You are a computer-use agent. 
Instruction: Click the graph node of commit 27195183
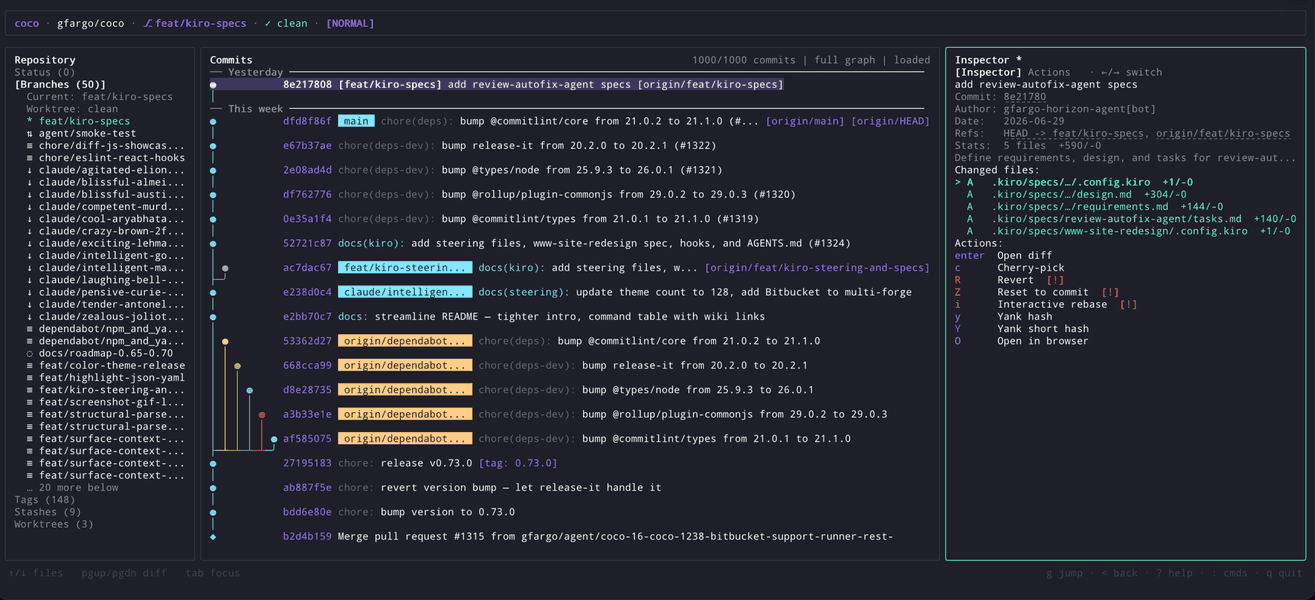click(x=213, y=463)
